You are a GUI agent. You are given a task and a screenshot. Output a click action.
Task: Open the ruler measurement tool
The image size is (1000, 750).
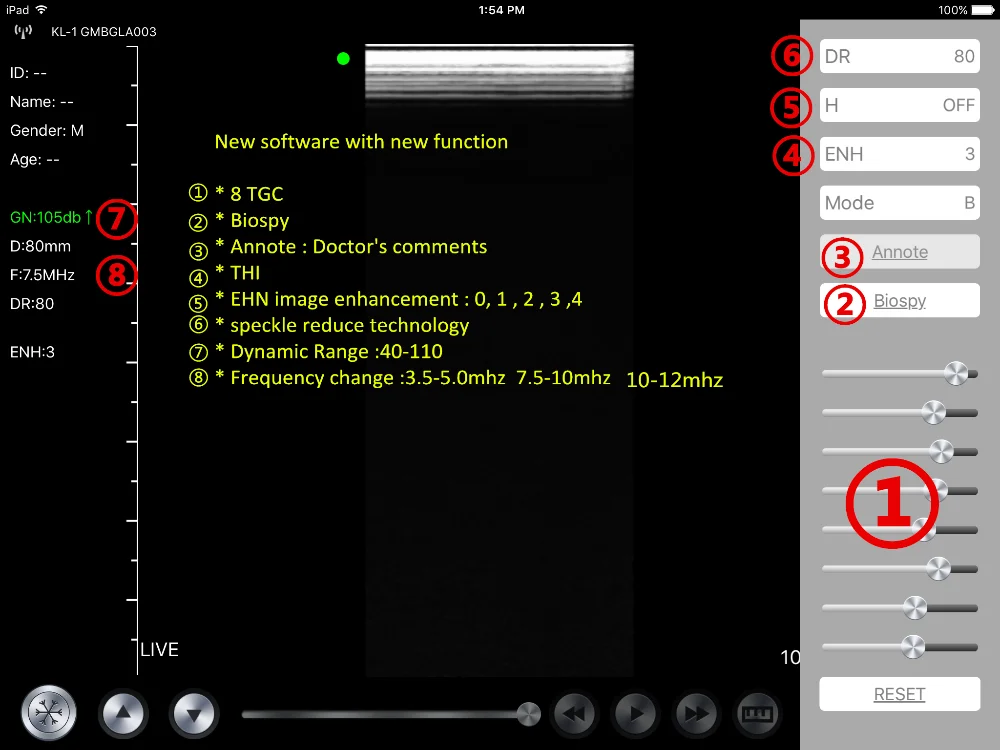[x=757, y=714]
